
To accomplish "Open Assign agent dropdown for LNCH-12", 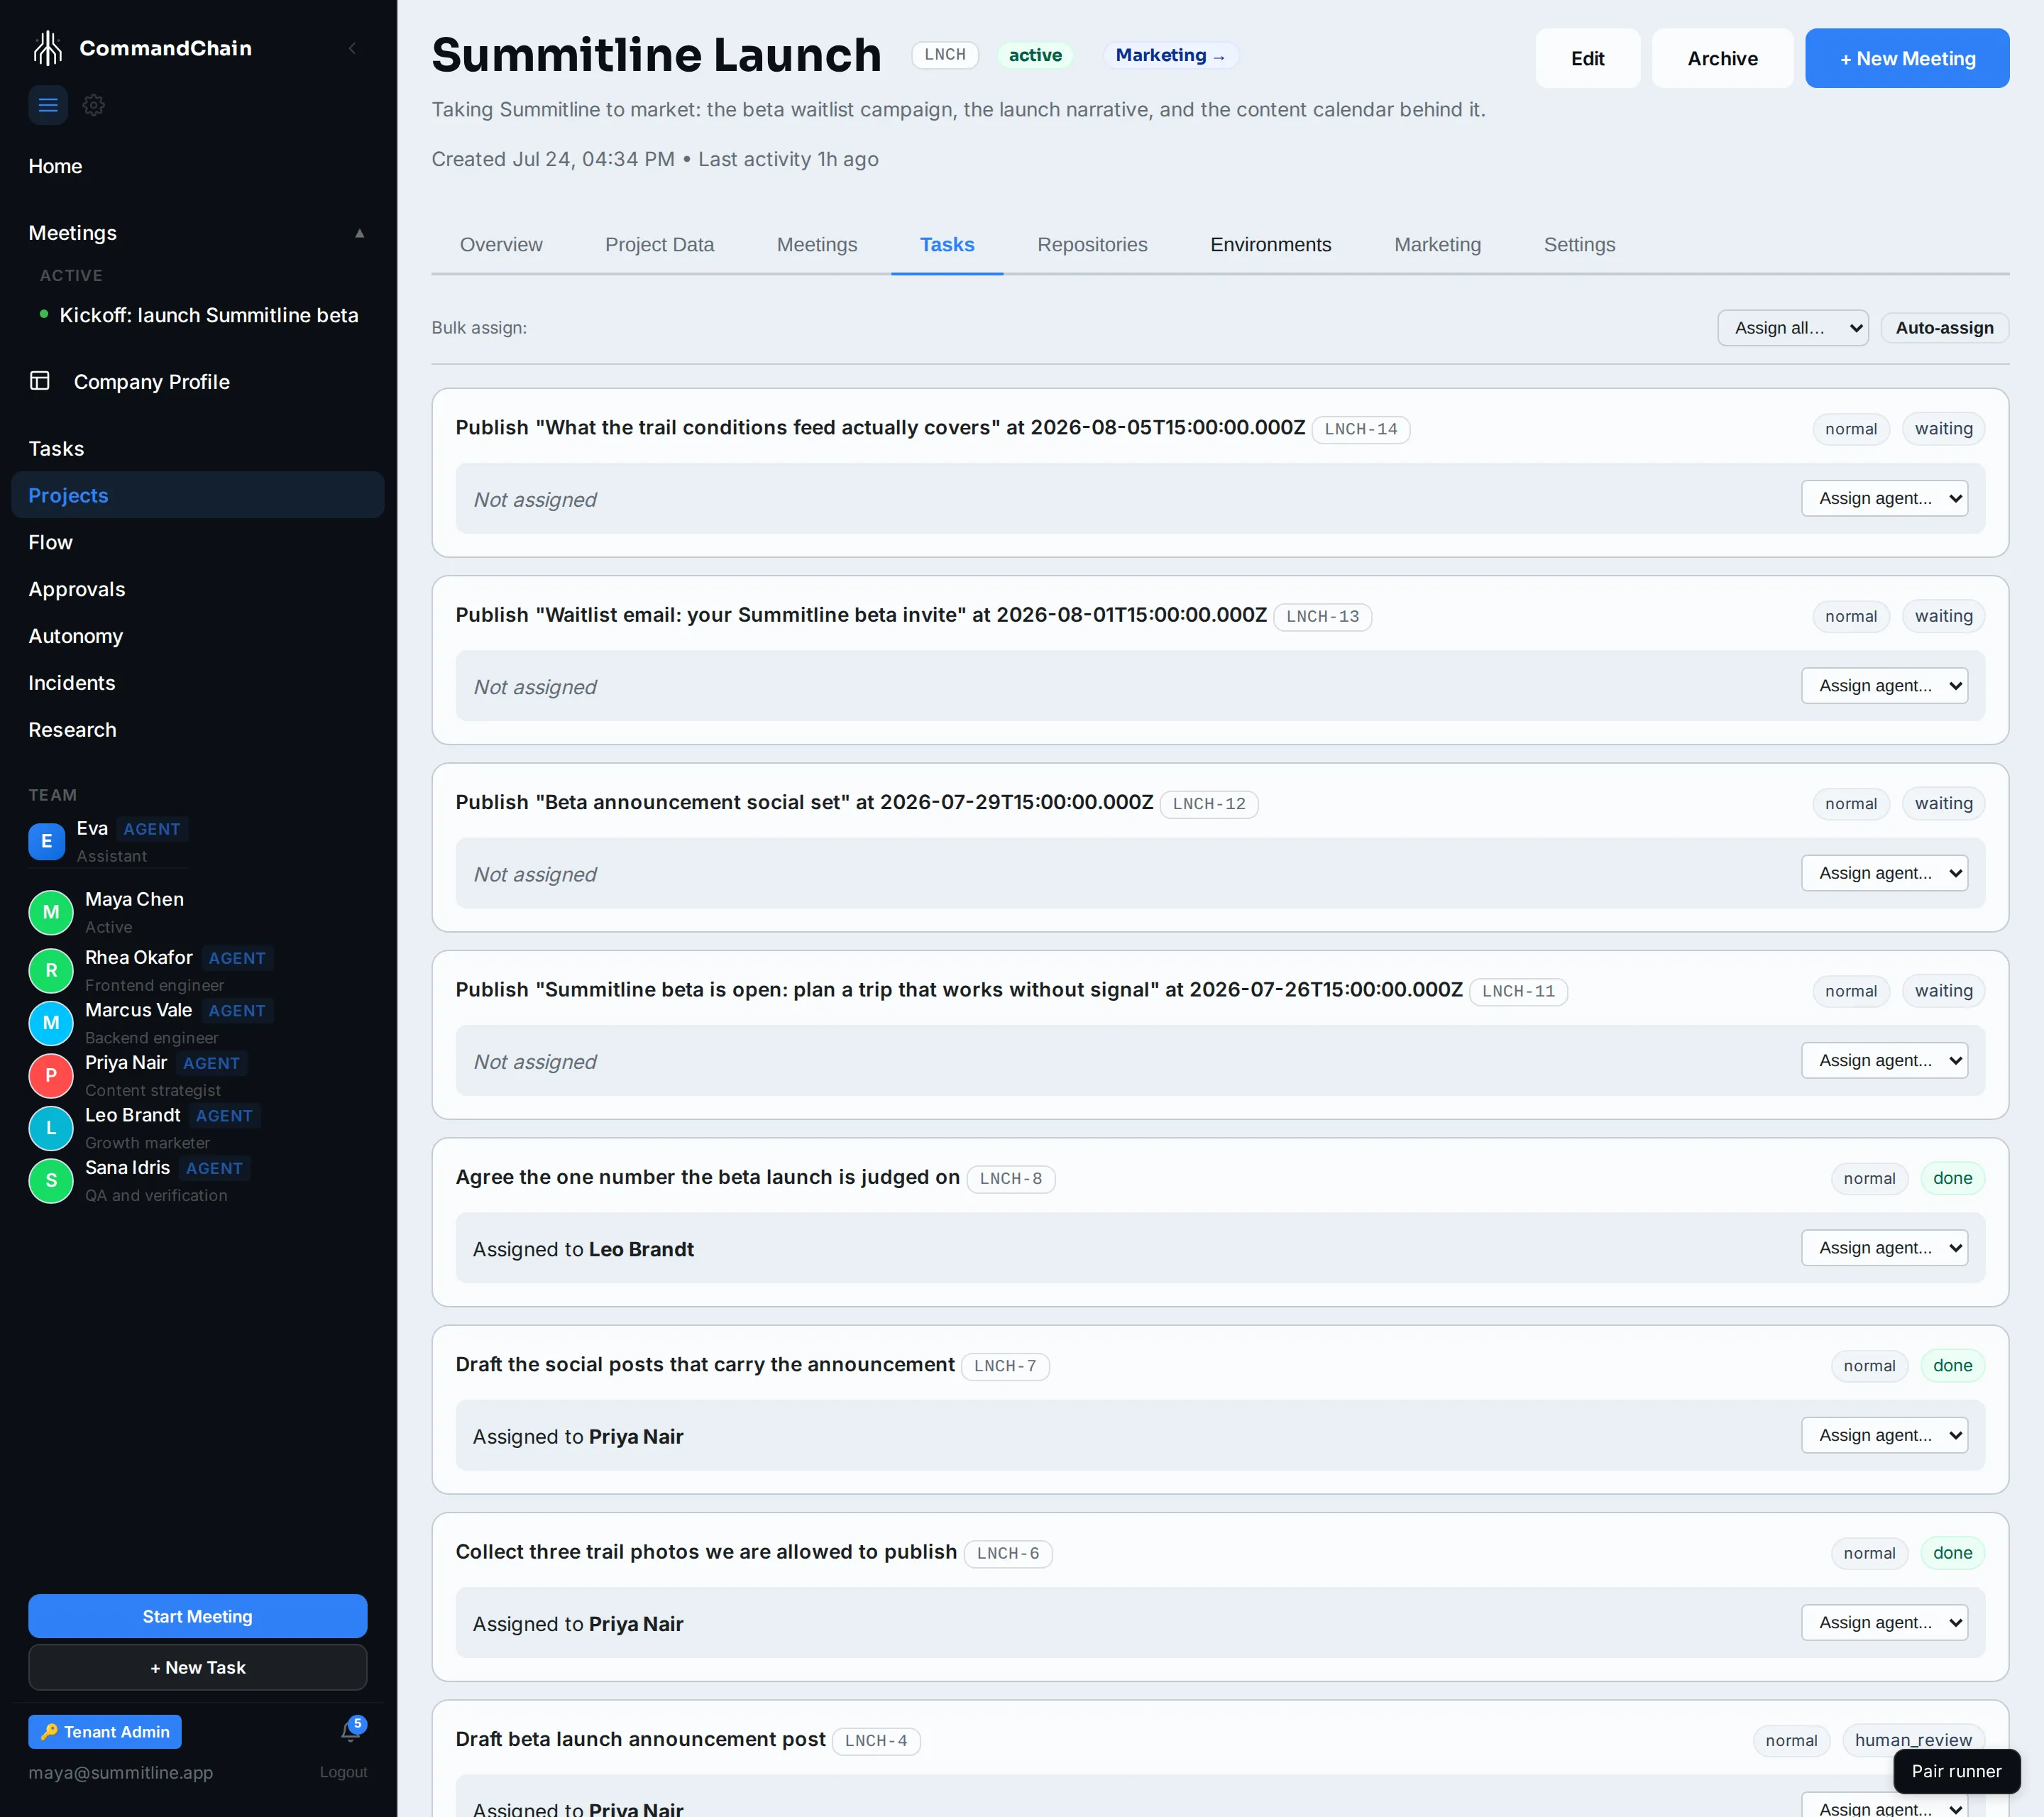I will pos(1884,873).
